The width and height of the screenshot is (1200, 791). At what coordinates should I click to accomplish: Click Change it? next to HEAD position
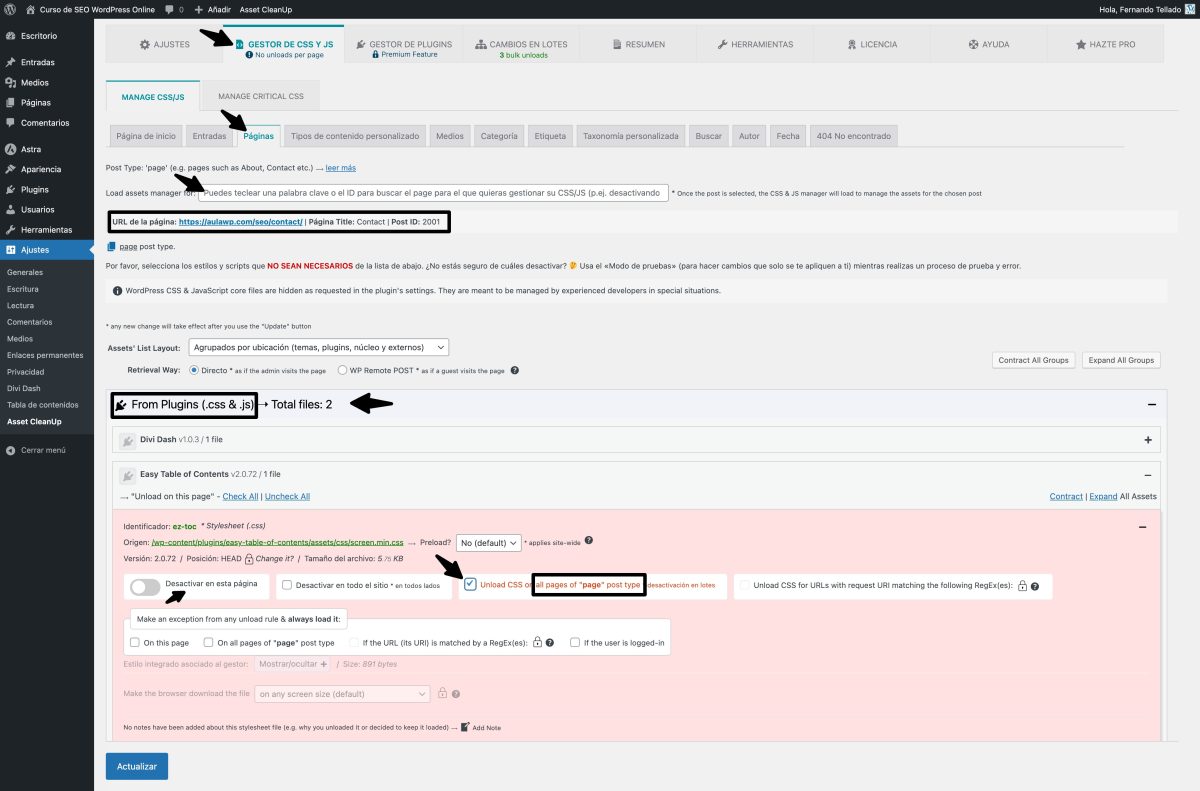point(275,558)
